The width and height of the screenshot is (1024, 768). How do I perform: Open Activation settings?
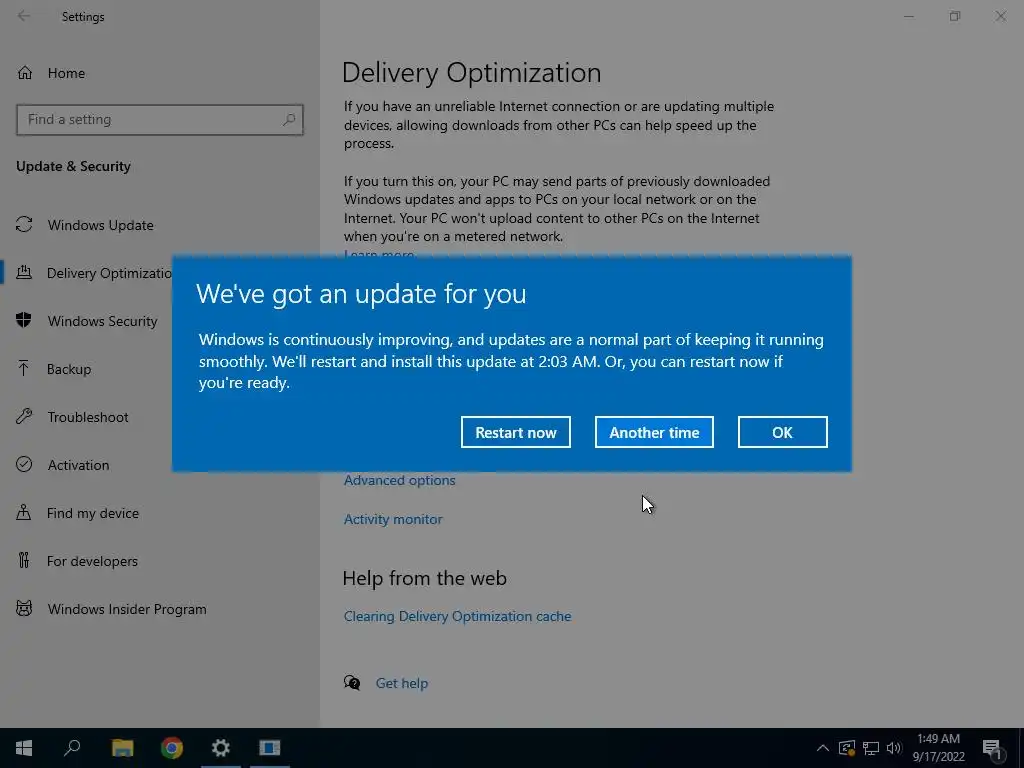[x=78, y=465]
